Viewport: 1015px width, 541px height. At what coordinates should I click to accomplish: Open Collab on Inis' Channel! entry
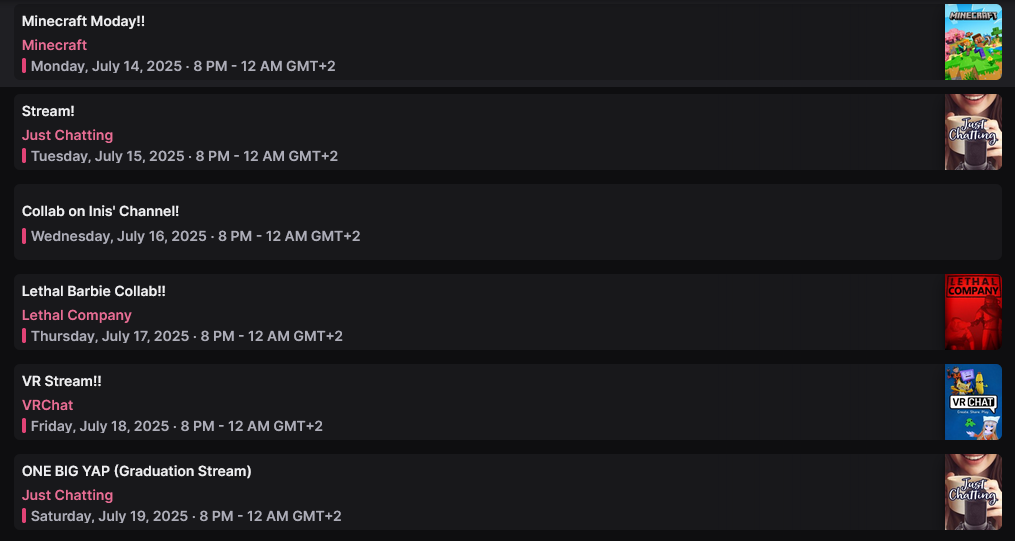[x=100, y=211]
